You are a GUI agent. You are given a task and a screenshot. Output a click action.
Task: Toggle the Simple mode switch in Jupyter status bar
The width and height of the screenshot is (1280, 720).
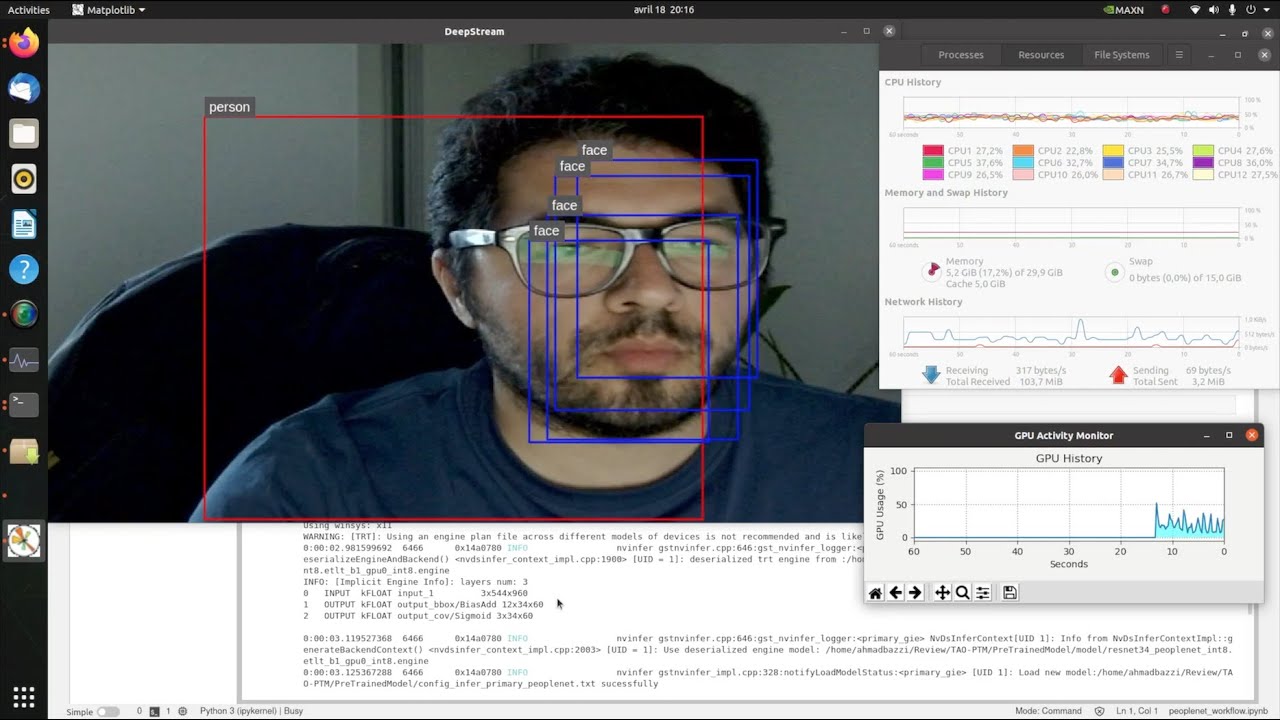click(107, 712)
